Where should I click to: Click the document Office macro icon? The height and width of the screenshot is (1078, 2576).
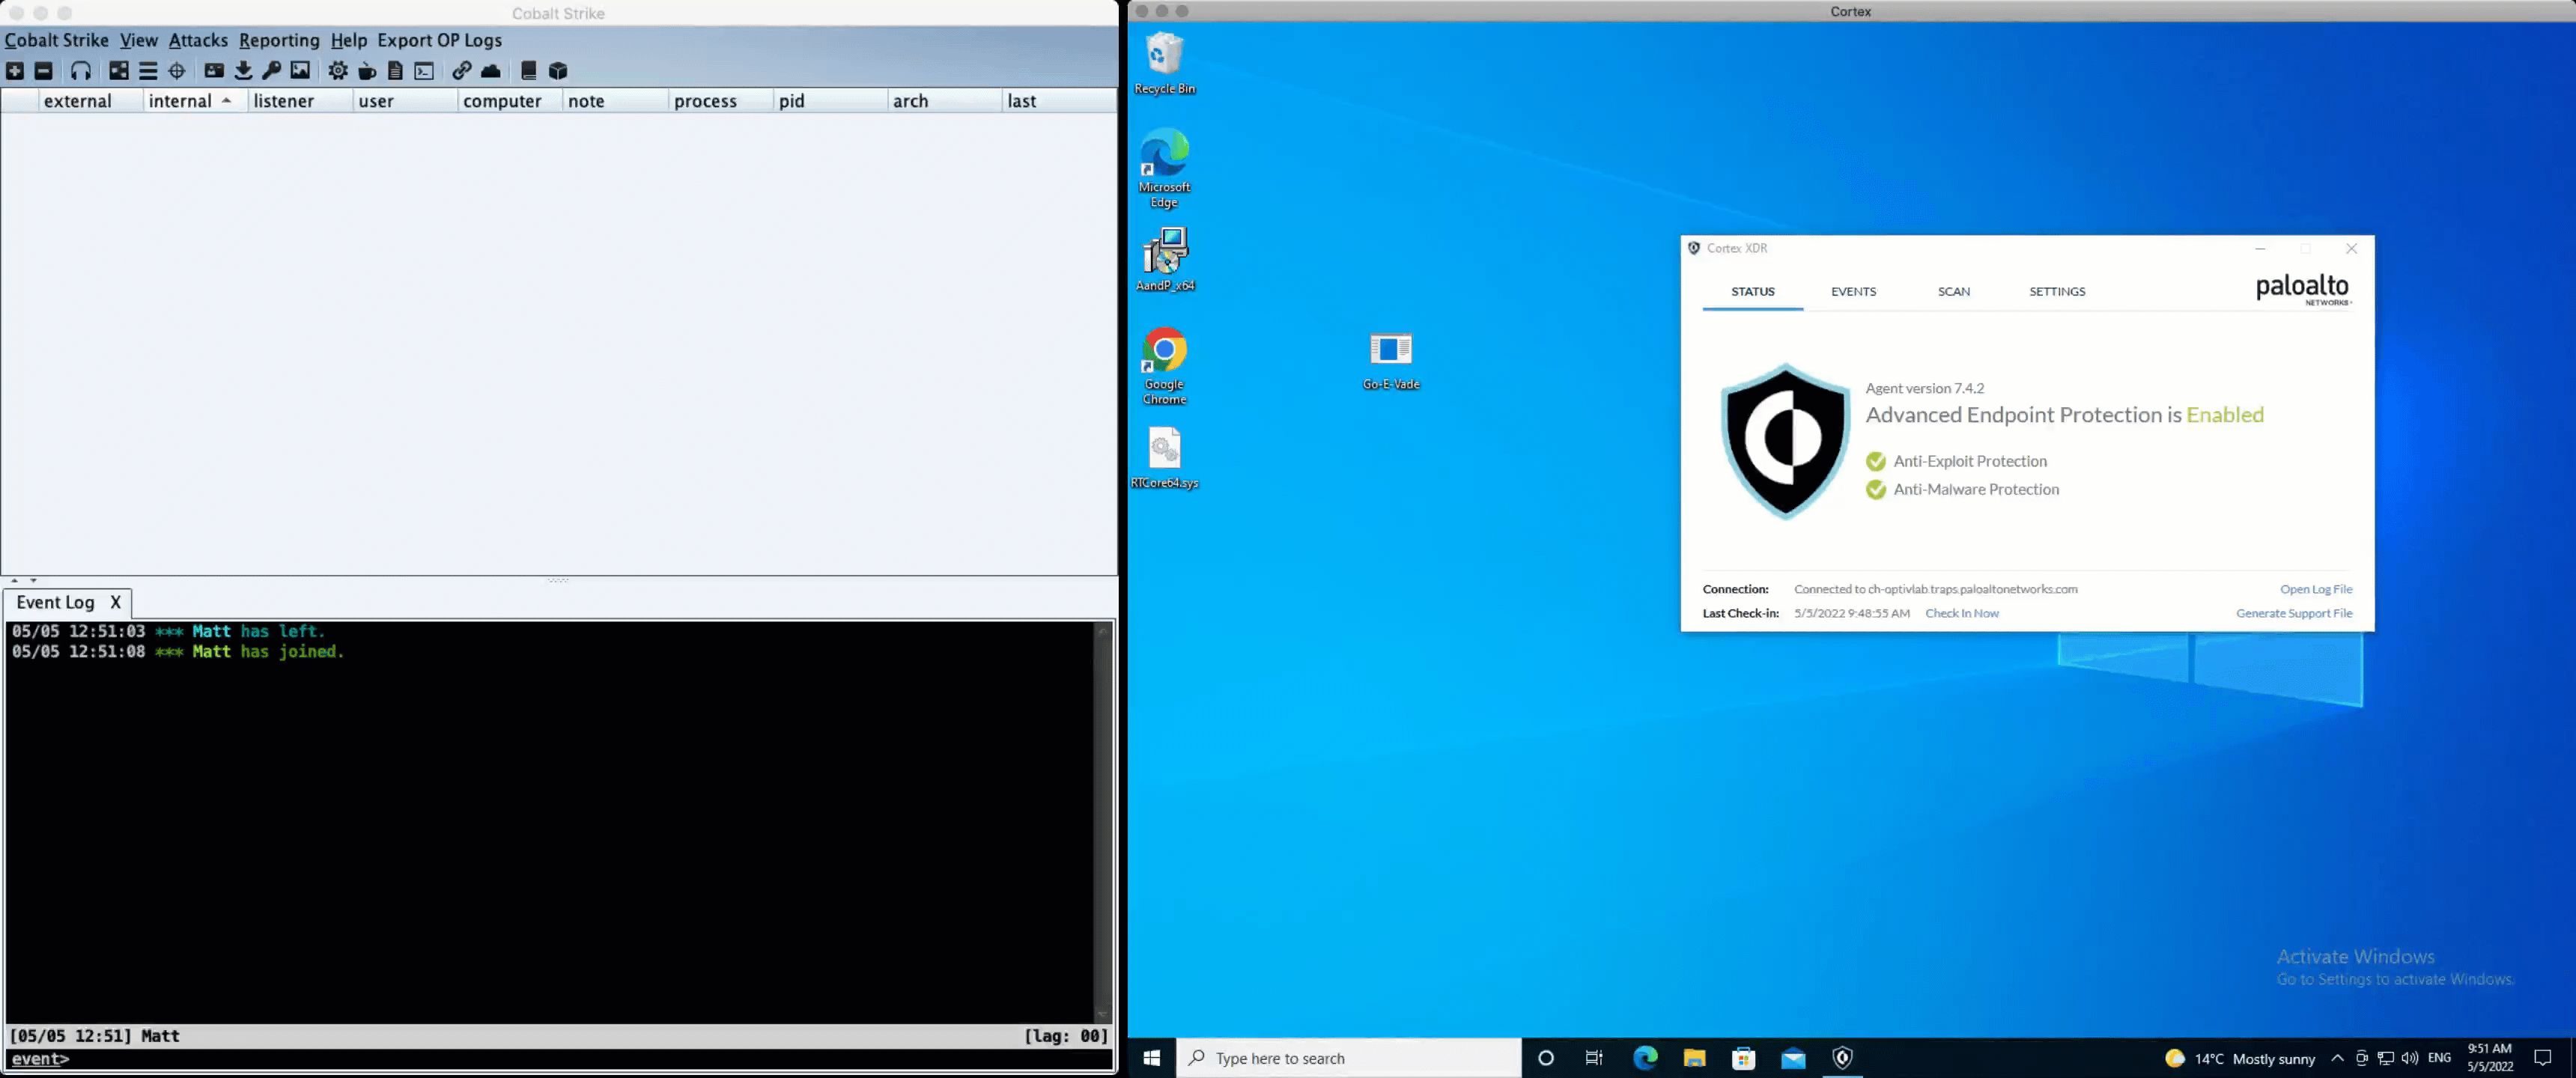click(396, 71)
